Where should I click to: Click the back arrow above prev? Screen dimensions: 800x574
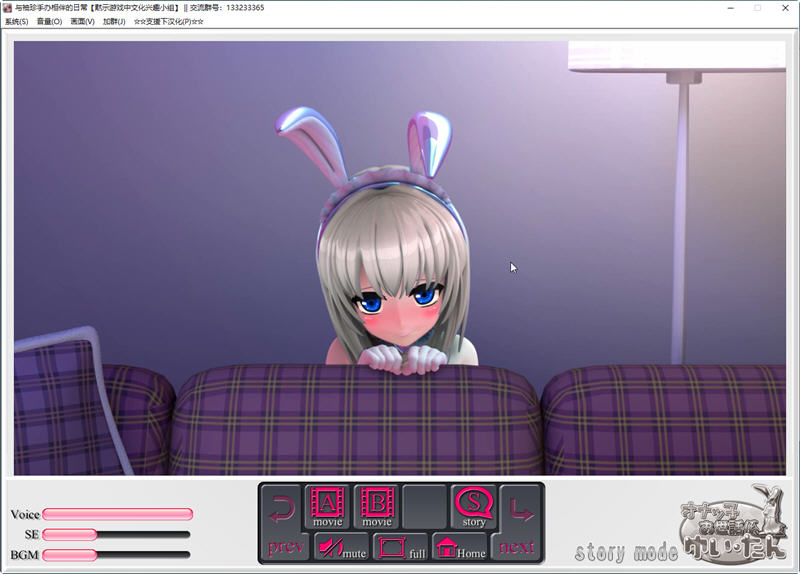[283, 509]
